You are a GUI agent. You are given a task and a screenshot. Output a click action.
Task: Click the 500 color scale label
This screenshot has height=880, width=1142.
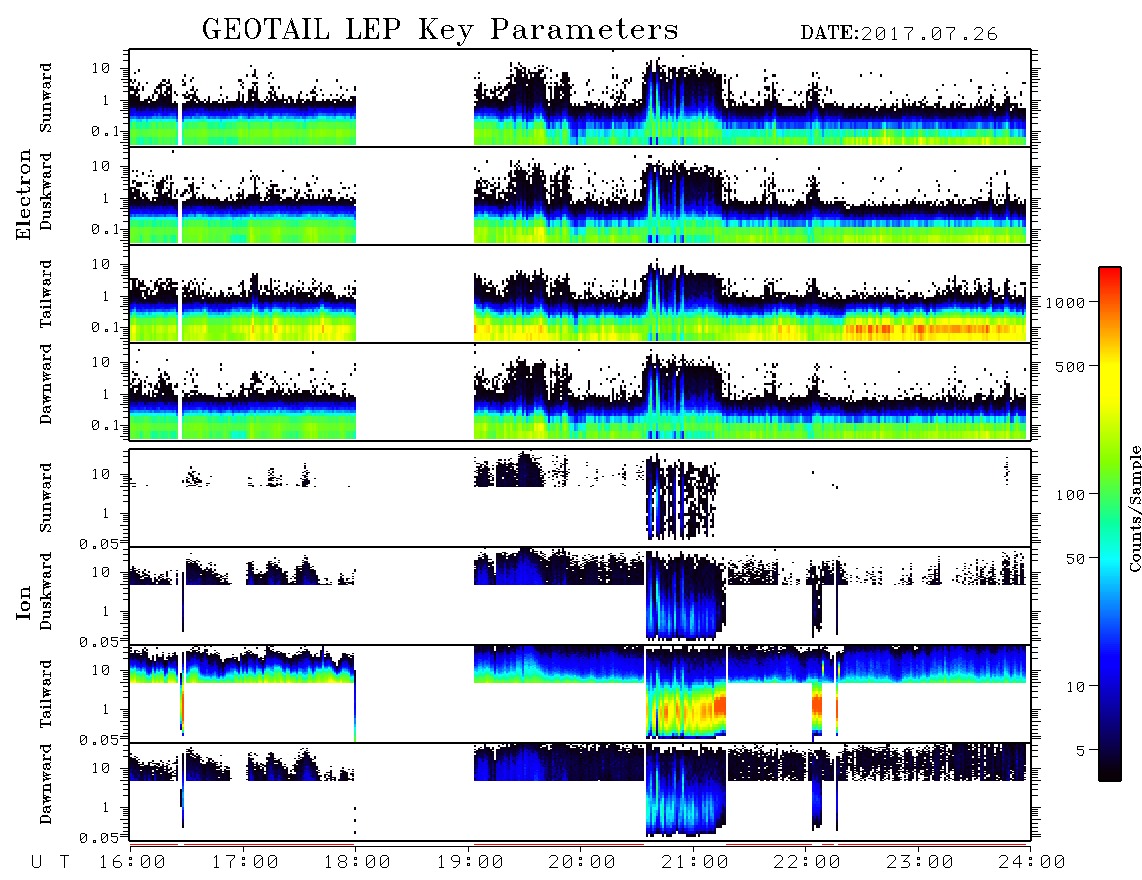click(x=1070, y=366)
